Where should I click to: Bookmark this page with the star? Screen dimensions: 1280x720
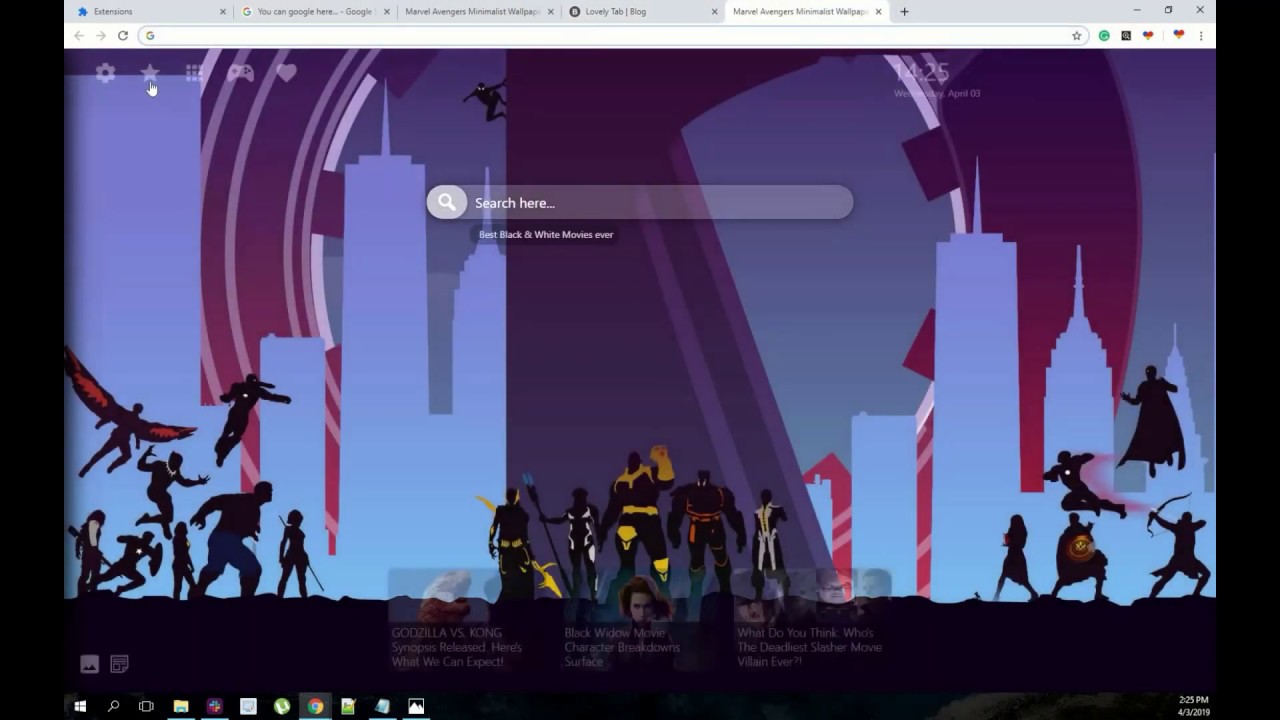[x=1077, y=35]
